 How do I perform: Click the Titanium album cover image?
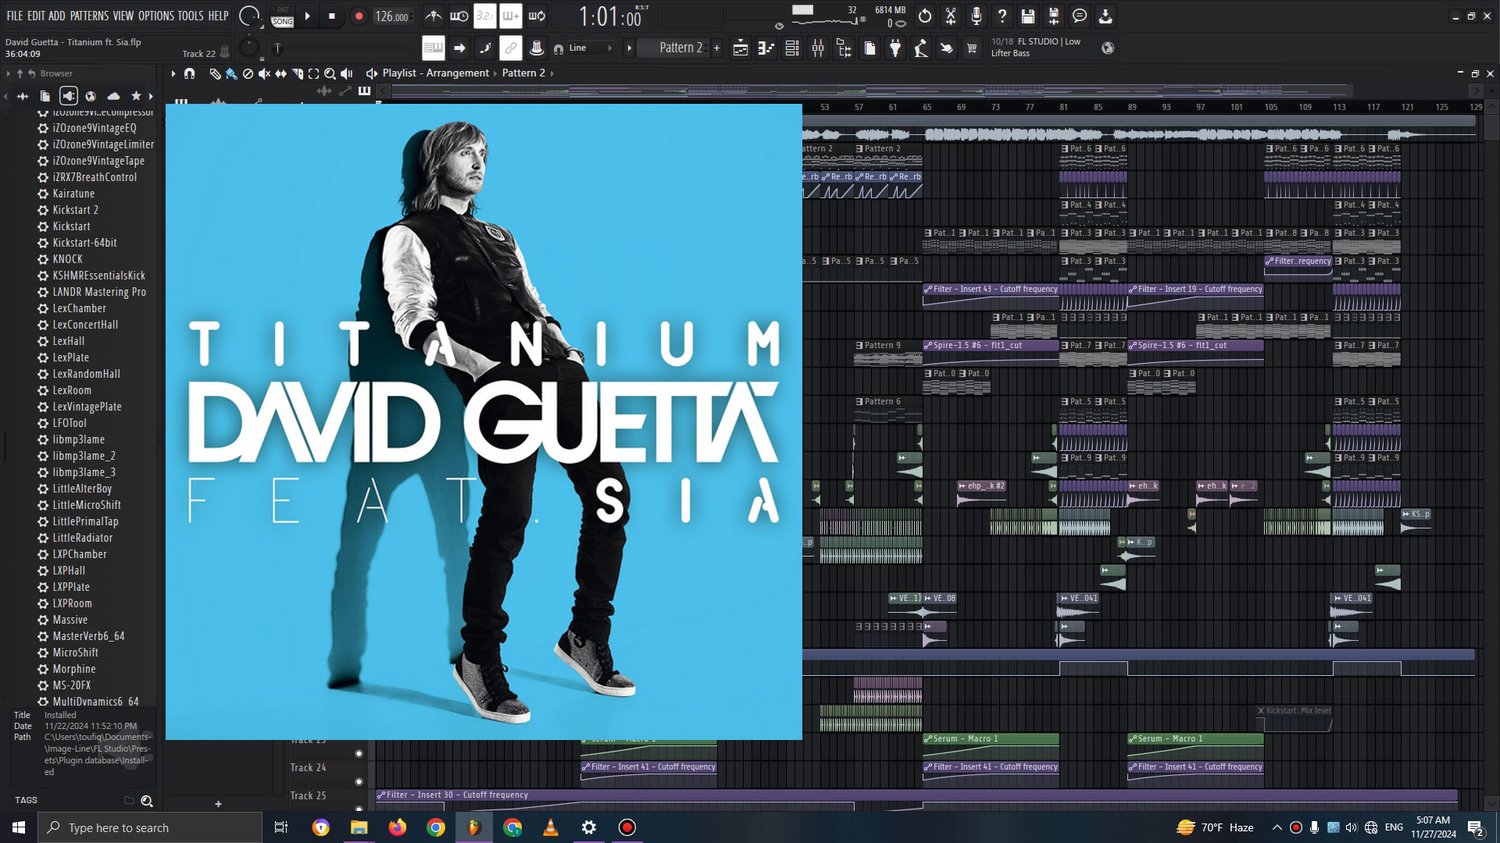(484, 422)
